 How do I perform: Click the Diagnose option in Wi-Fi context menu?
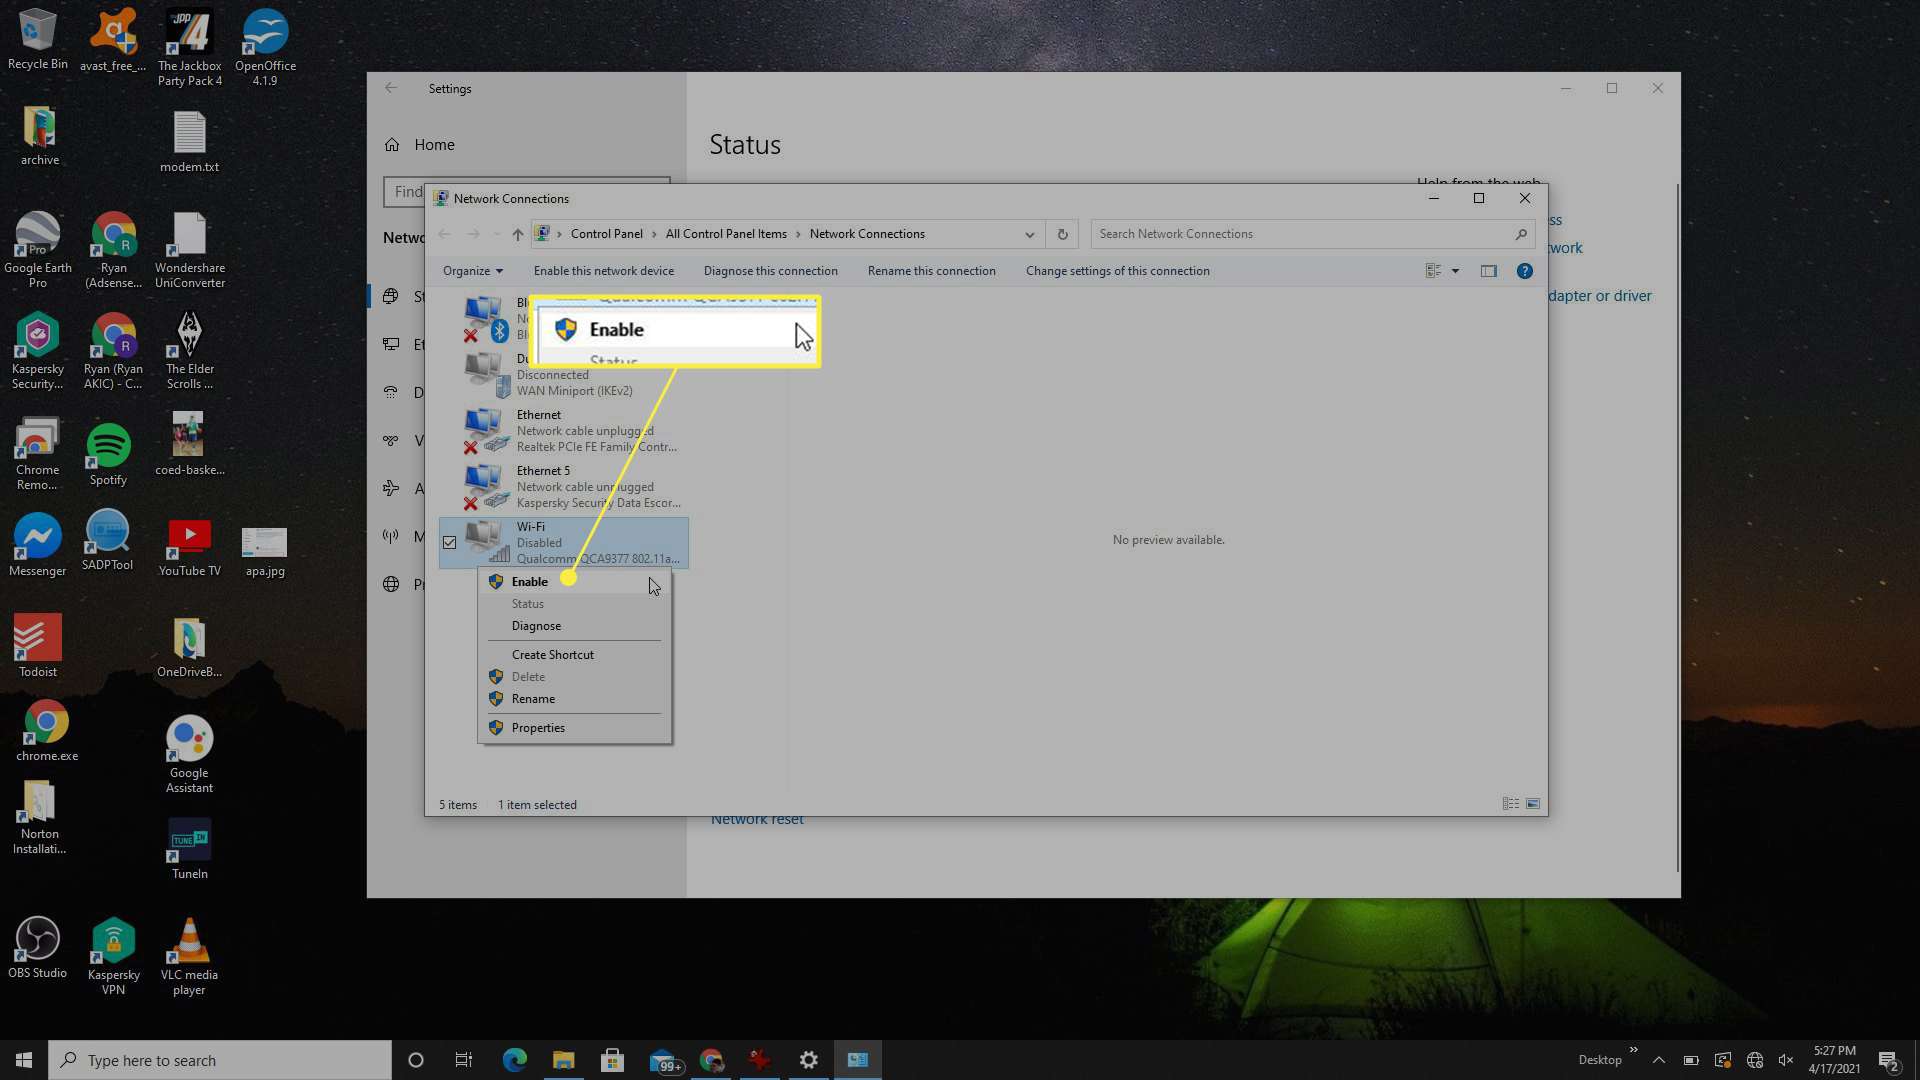pos(537,625)
